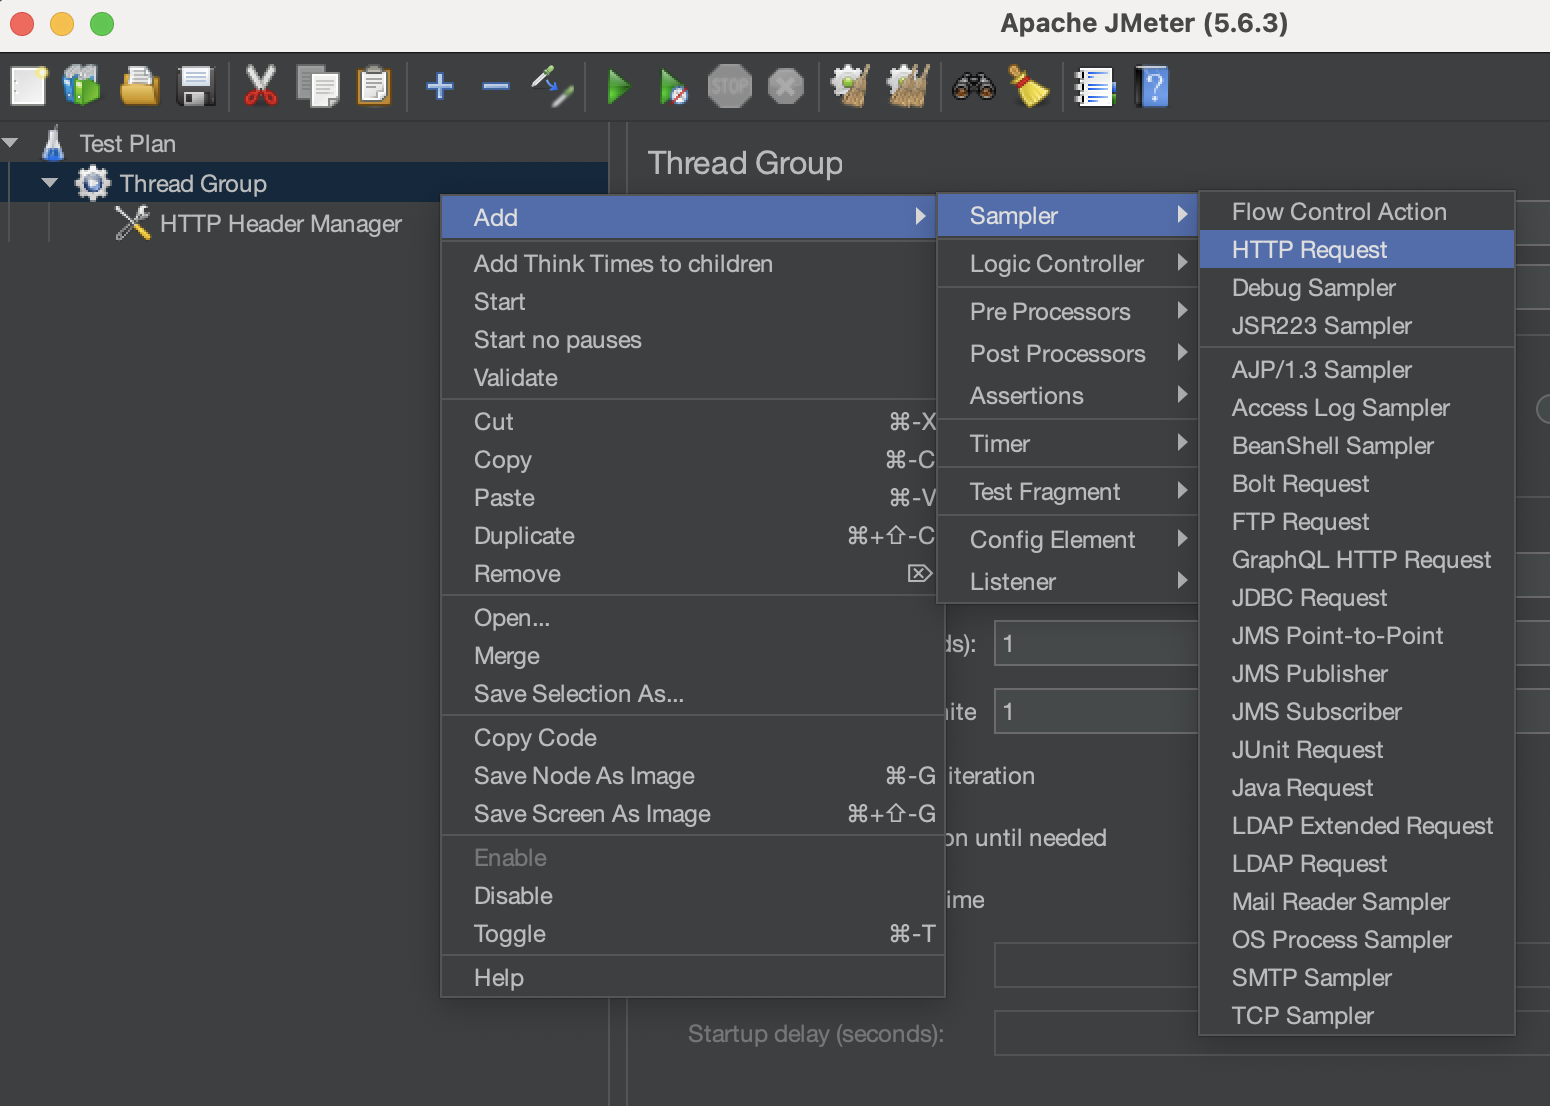The image size is (1550, 1106).
Task: Click the Function Helper list icon
Action: coord(1095,87)
